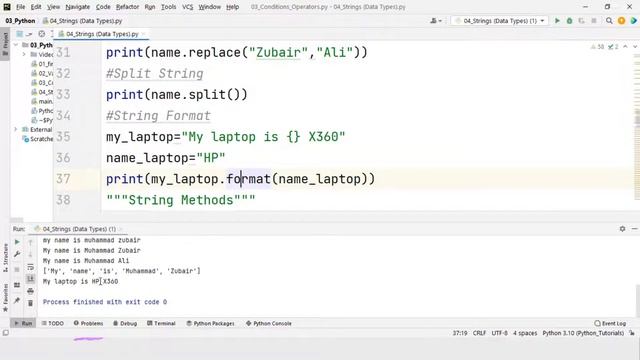Open the run configuration dropdown 04_Strings (Data Types) (1)
This screenshot has width=640, height=360.
(499, 20)
